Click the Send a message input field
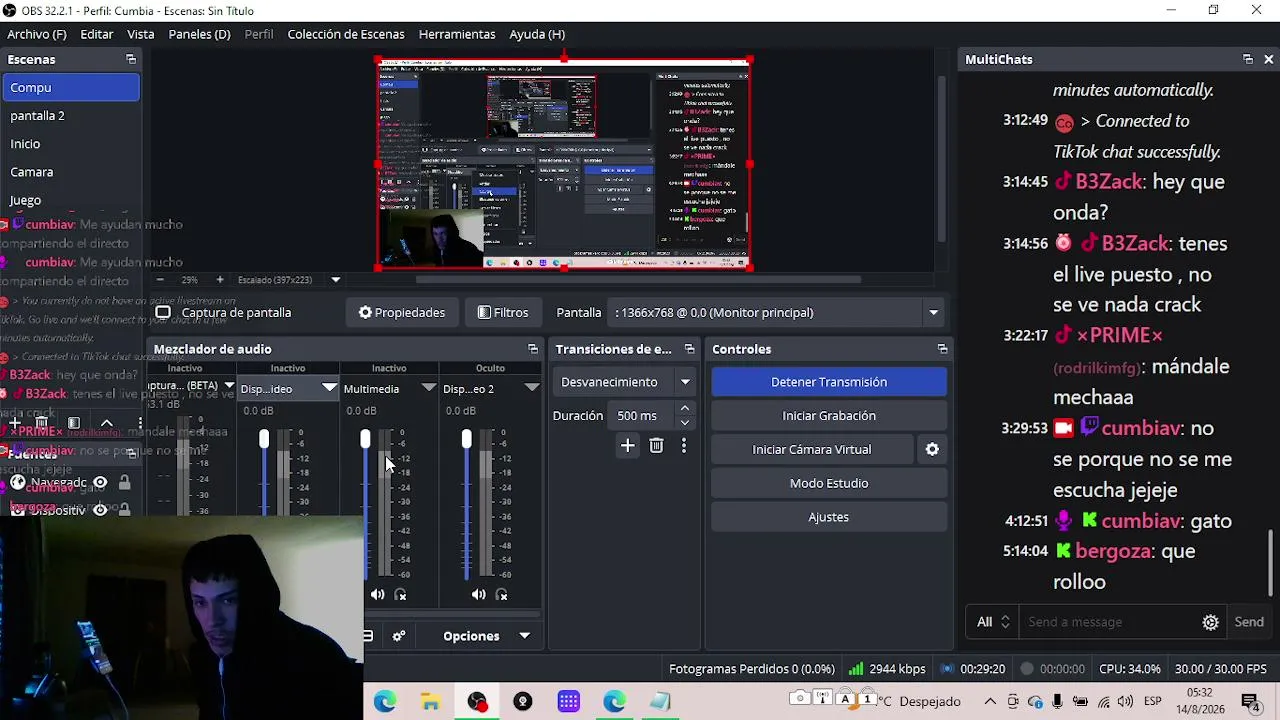Viewport: 1280px width, 720px height. point(1110,622)
